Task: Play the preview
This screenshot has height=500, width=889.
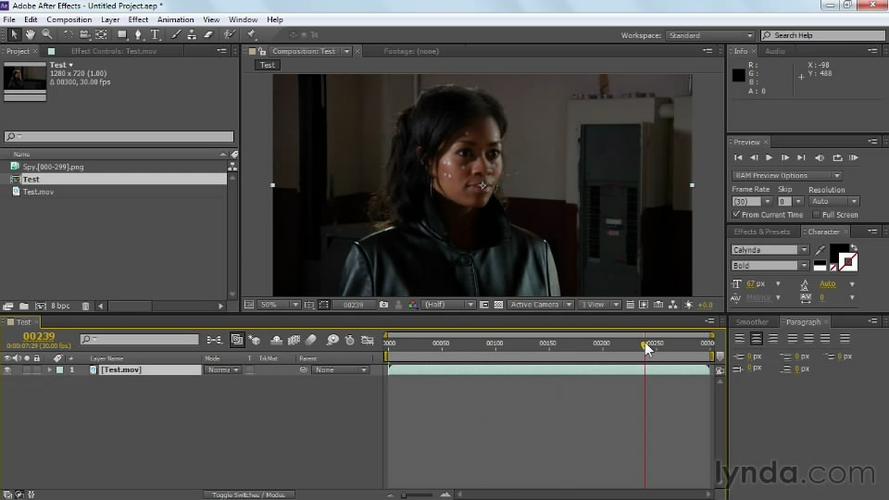Action: [769, 158]
